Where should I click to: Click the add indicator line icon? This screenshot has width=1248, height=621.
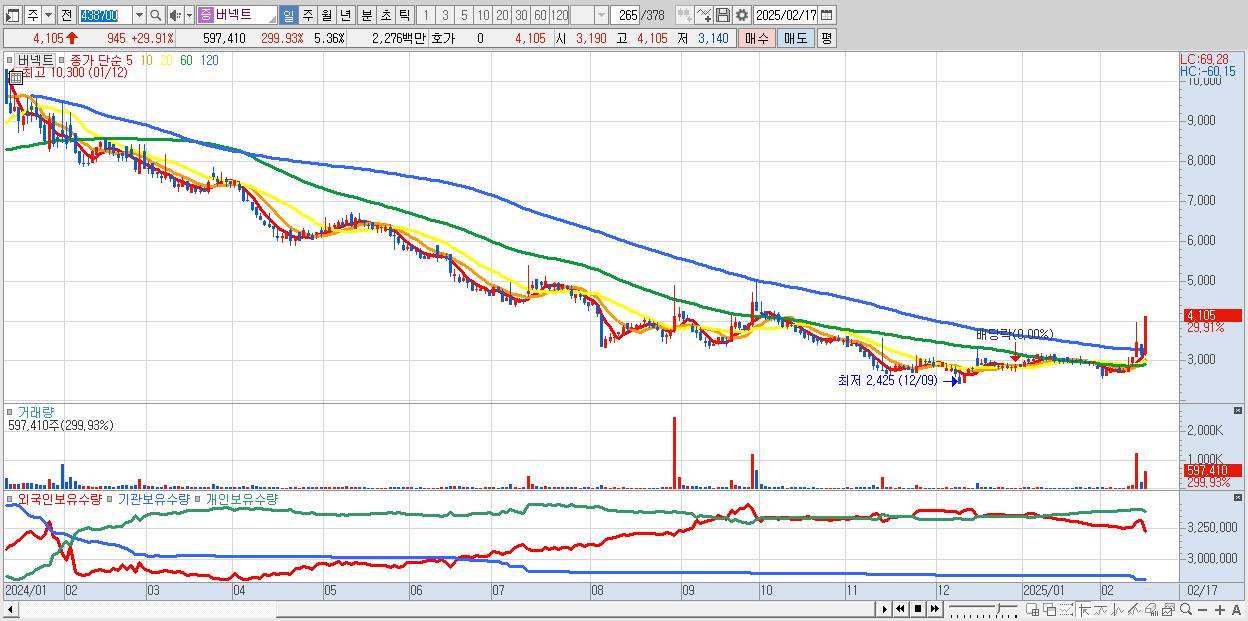(704, 15)
